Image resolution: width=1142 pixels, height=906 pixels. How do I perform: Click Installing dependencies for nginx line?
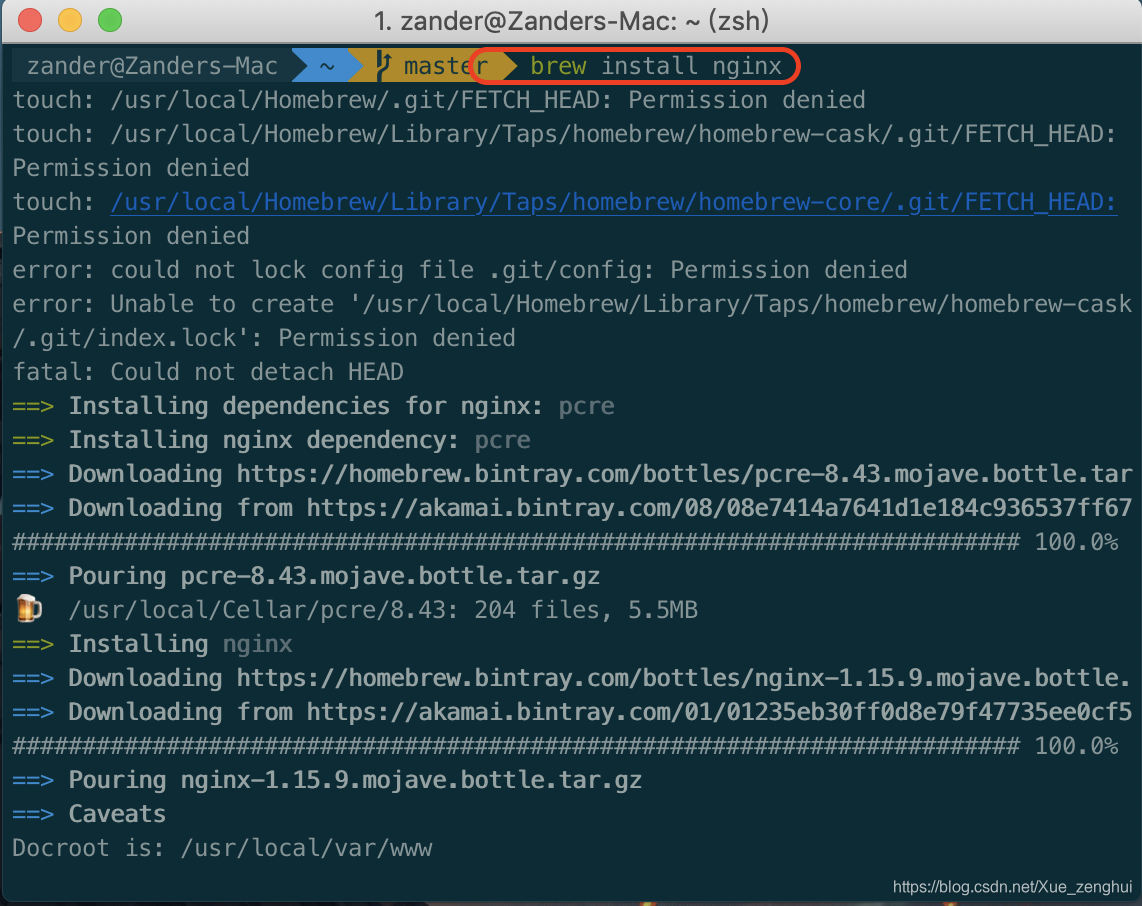click(x=314, y=406)
